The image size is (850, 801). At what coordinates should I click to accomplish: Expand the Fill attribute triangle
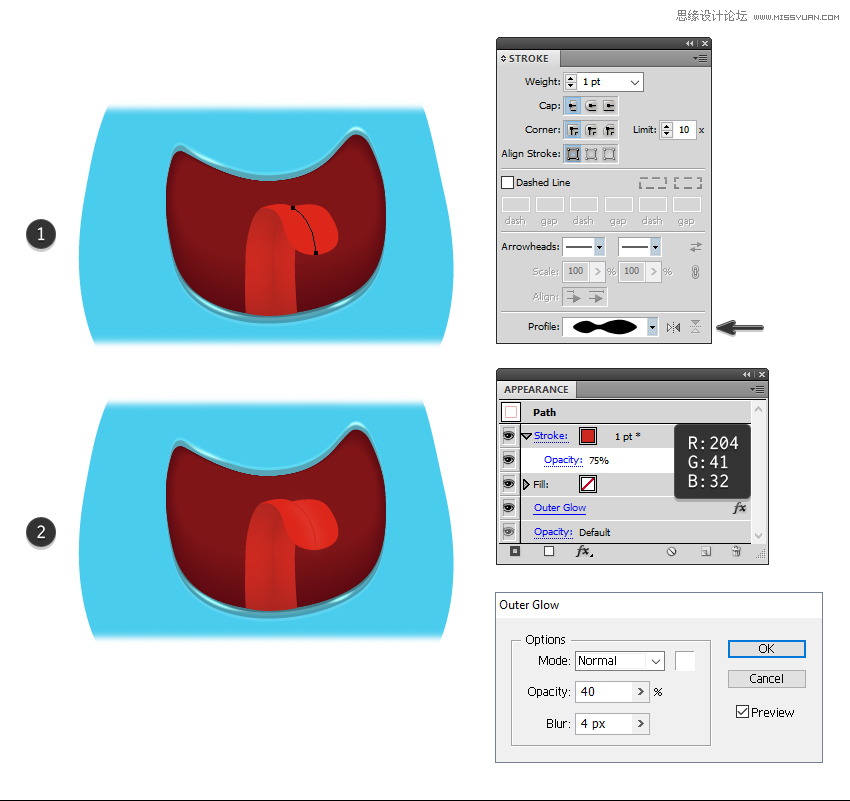pyautogui.click(x=526, y=484)
